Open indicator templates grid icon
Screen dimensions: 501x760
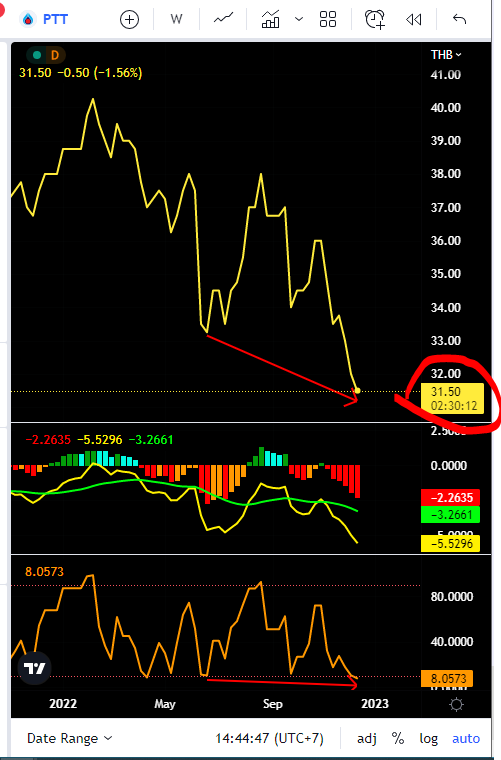[x=328, y=19]
